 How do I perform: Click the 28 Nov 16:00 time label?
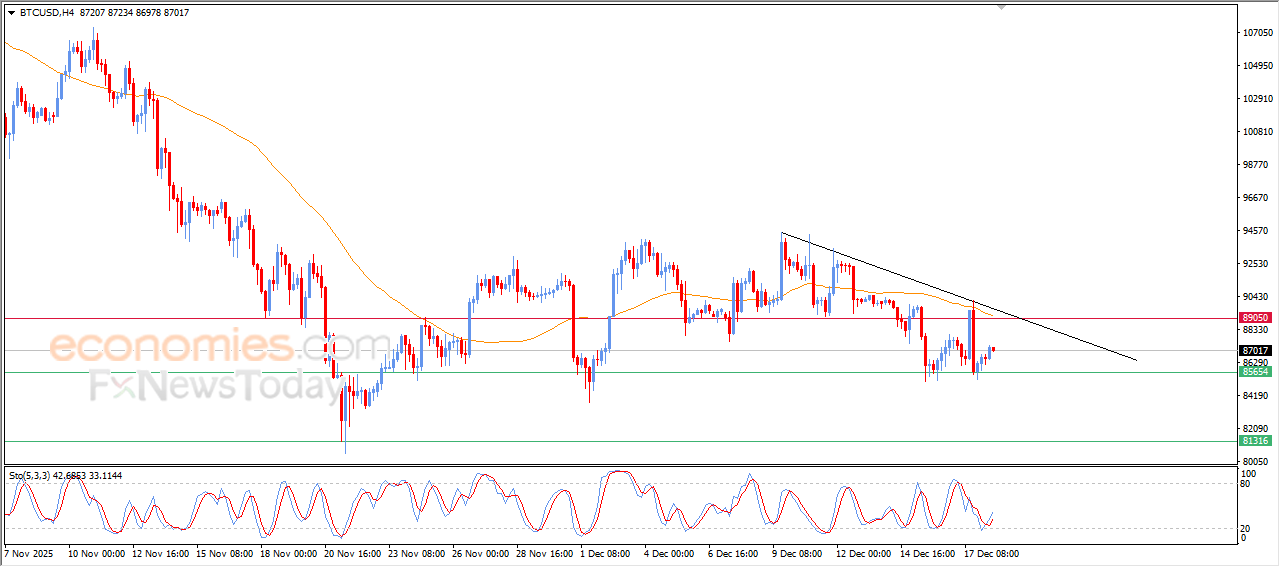click(544, 553)
